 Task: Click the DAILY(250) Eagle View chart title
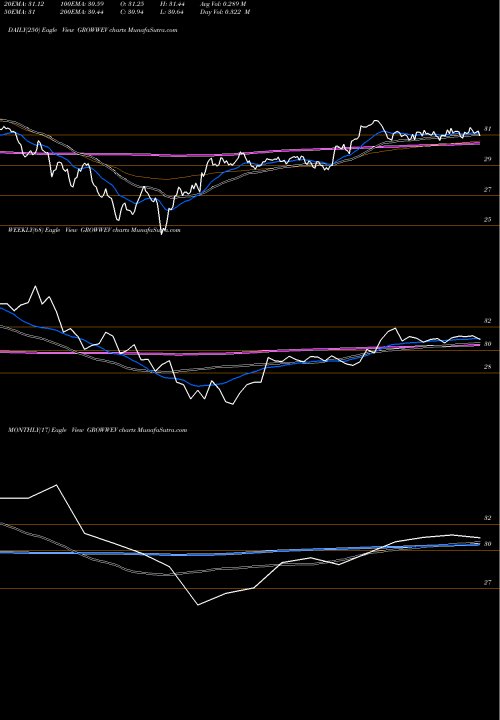click(93, 30)
